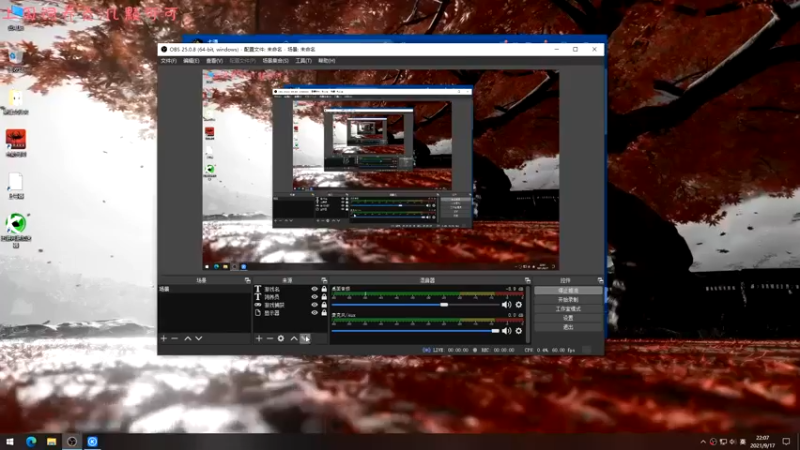
Task: Click the OBS icon in the taskbar
Action: click(71, 441)
